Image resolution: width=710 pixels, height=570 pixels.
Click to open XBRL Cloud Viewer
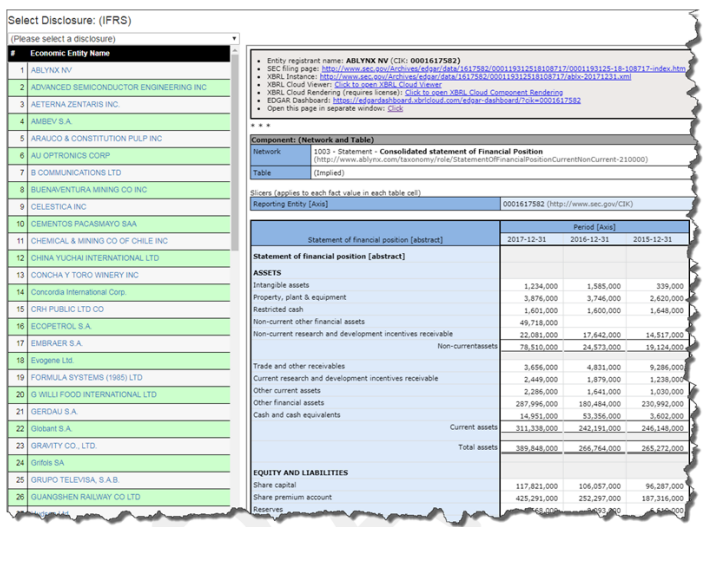(x=388, y=85)
